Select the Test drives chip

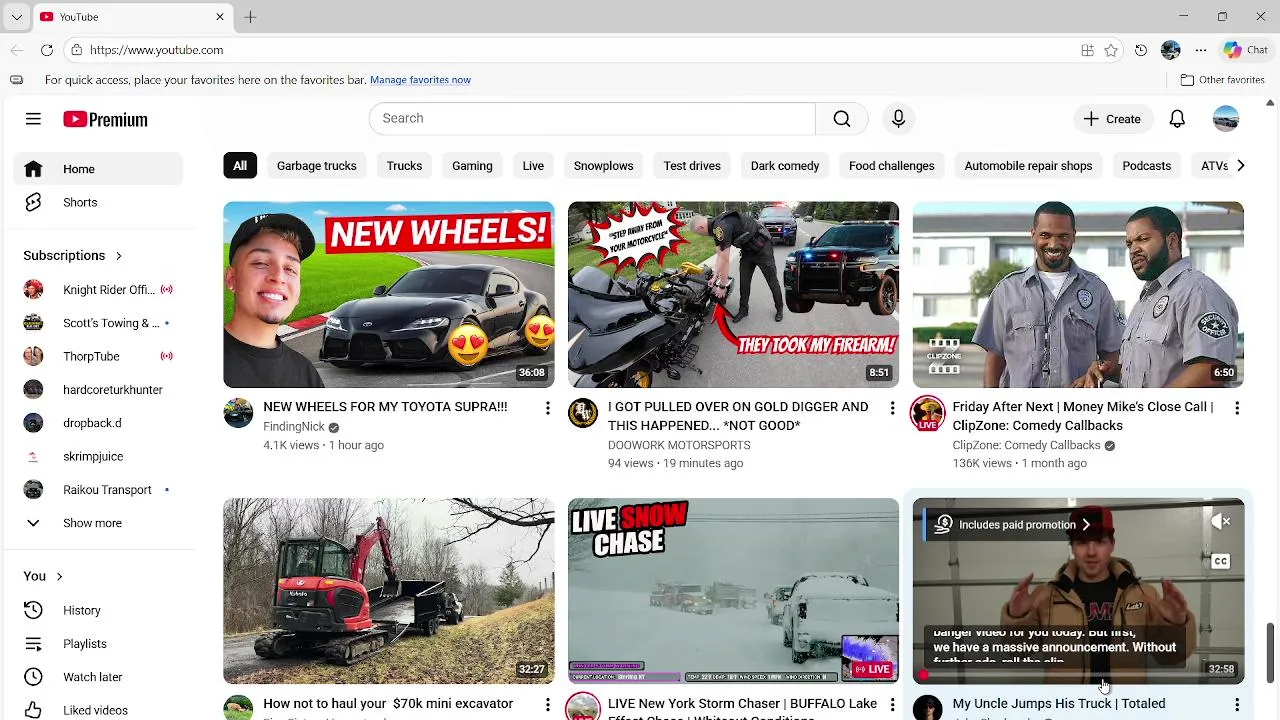point(692,166)
